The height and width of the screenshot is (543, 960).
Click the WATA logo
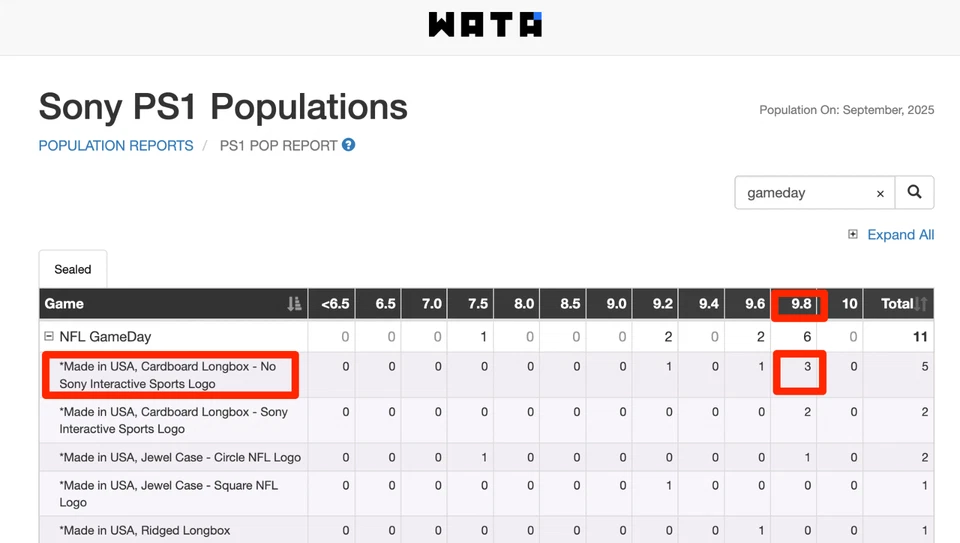[485, 25]
